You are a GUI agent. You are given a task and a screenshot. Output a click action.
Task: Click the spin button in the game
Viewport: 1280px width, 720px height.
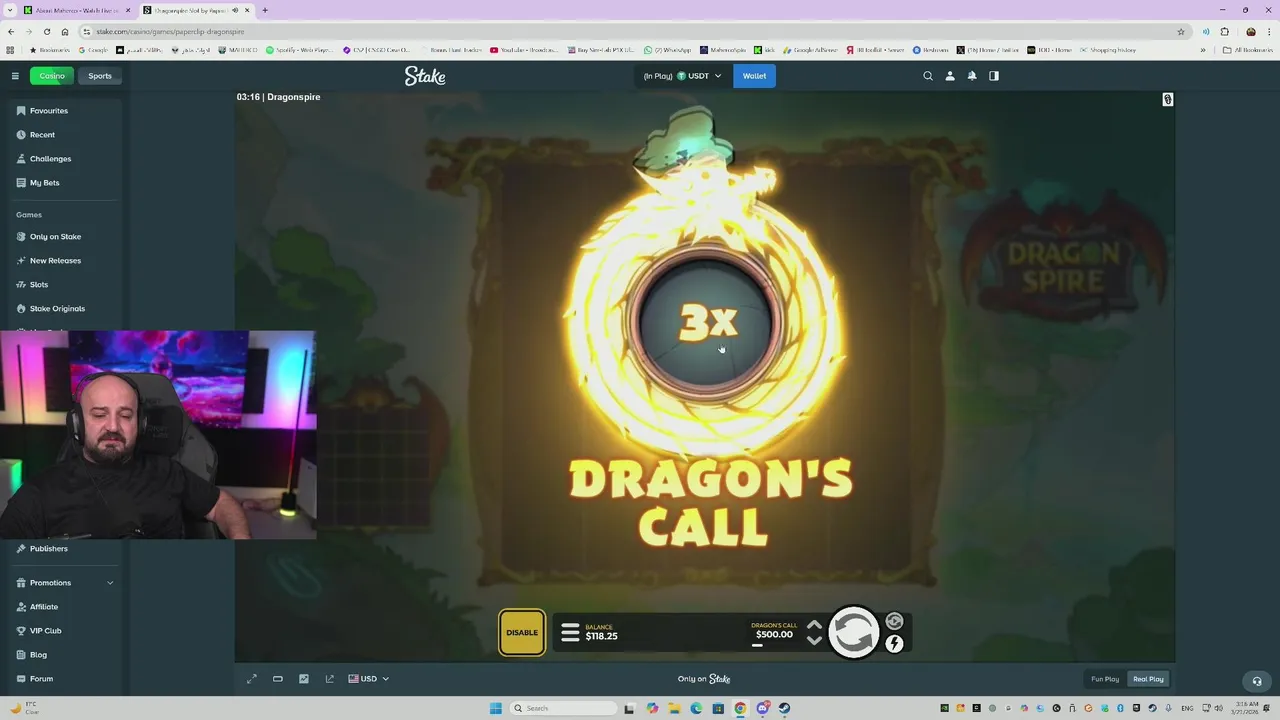[853, 632]
